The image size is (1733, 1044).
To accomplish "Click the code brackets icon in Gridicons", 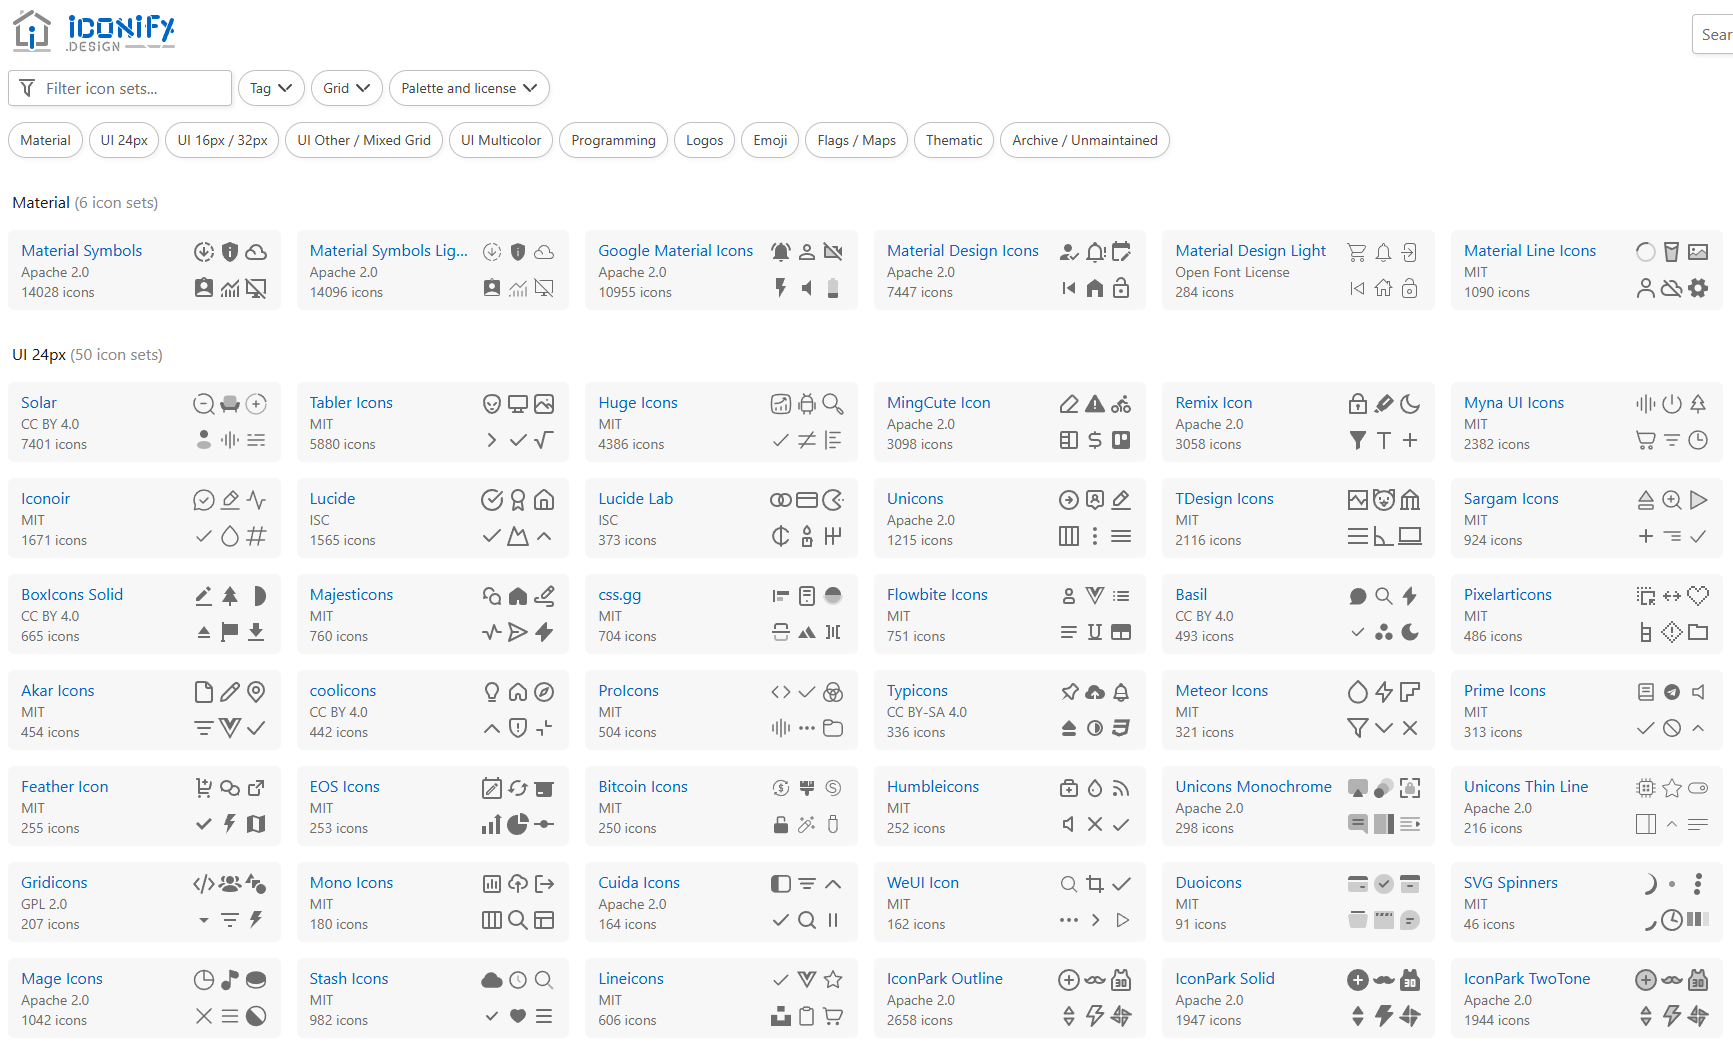I will [x=204, y=884].
